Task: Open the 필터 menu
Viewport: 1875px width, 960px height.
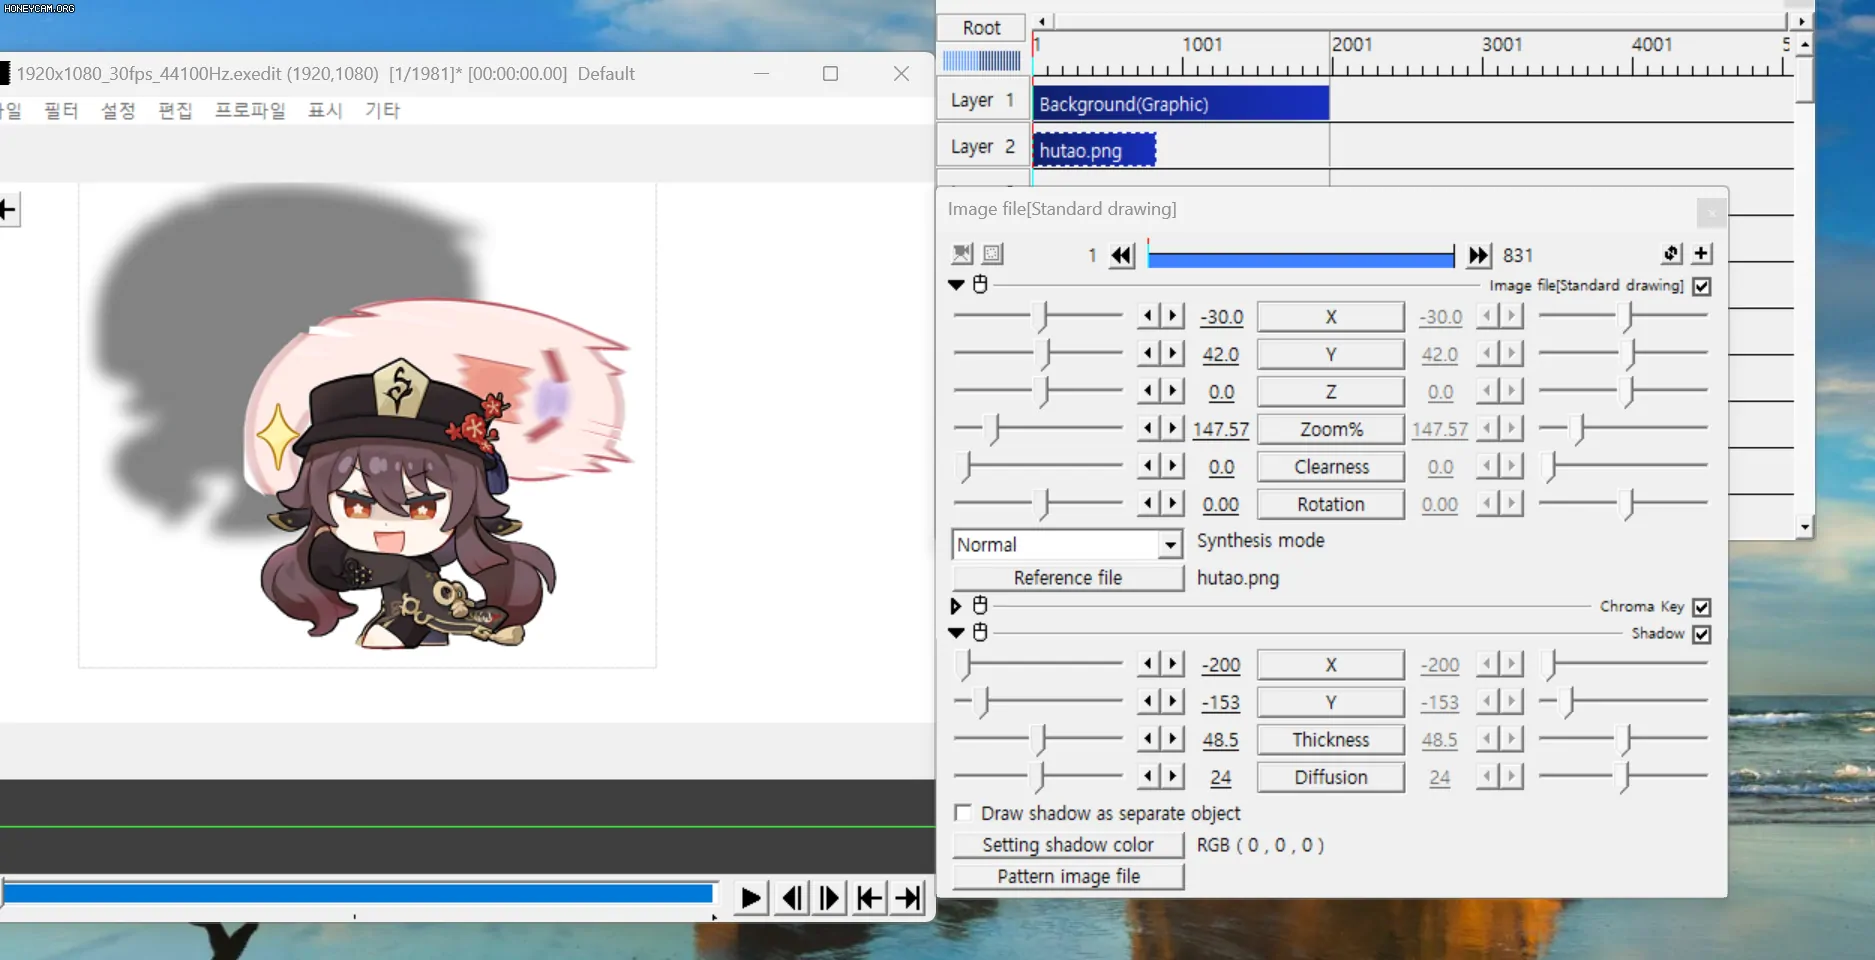Action: 61,110
